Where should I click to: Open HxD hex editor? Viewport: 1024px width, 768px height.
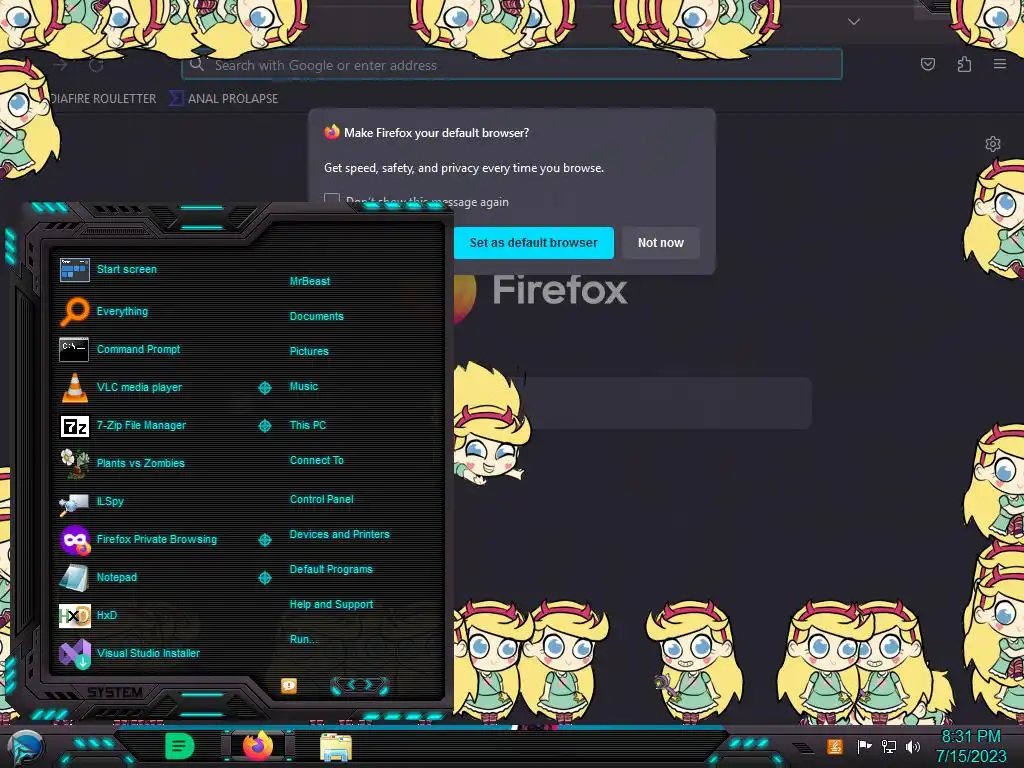(88, 615)
